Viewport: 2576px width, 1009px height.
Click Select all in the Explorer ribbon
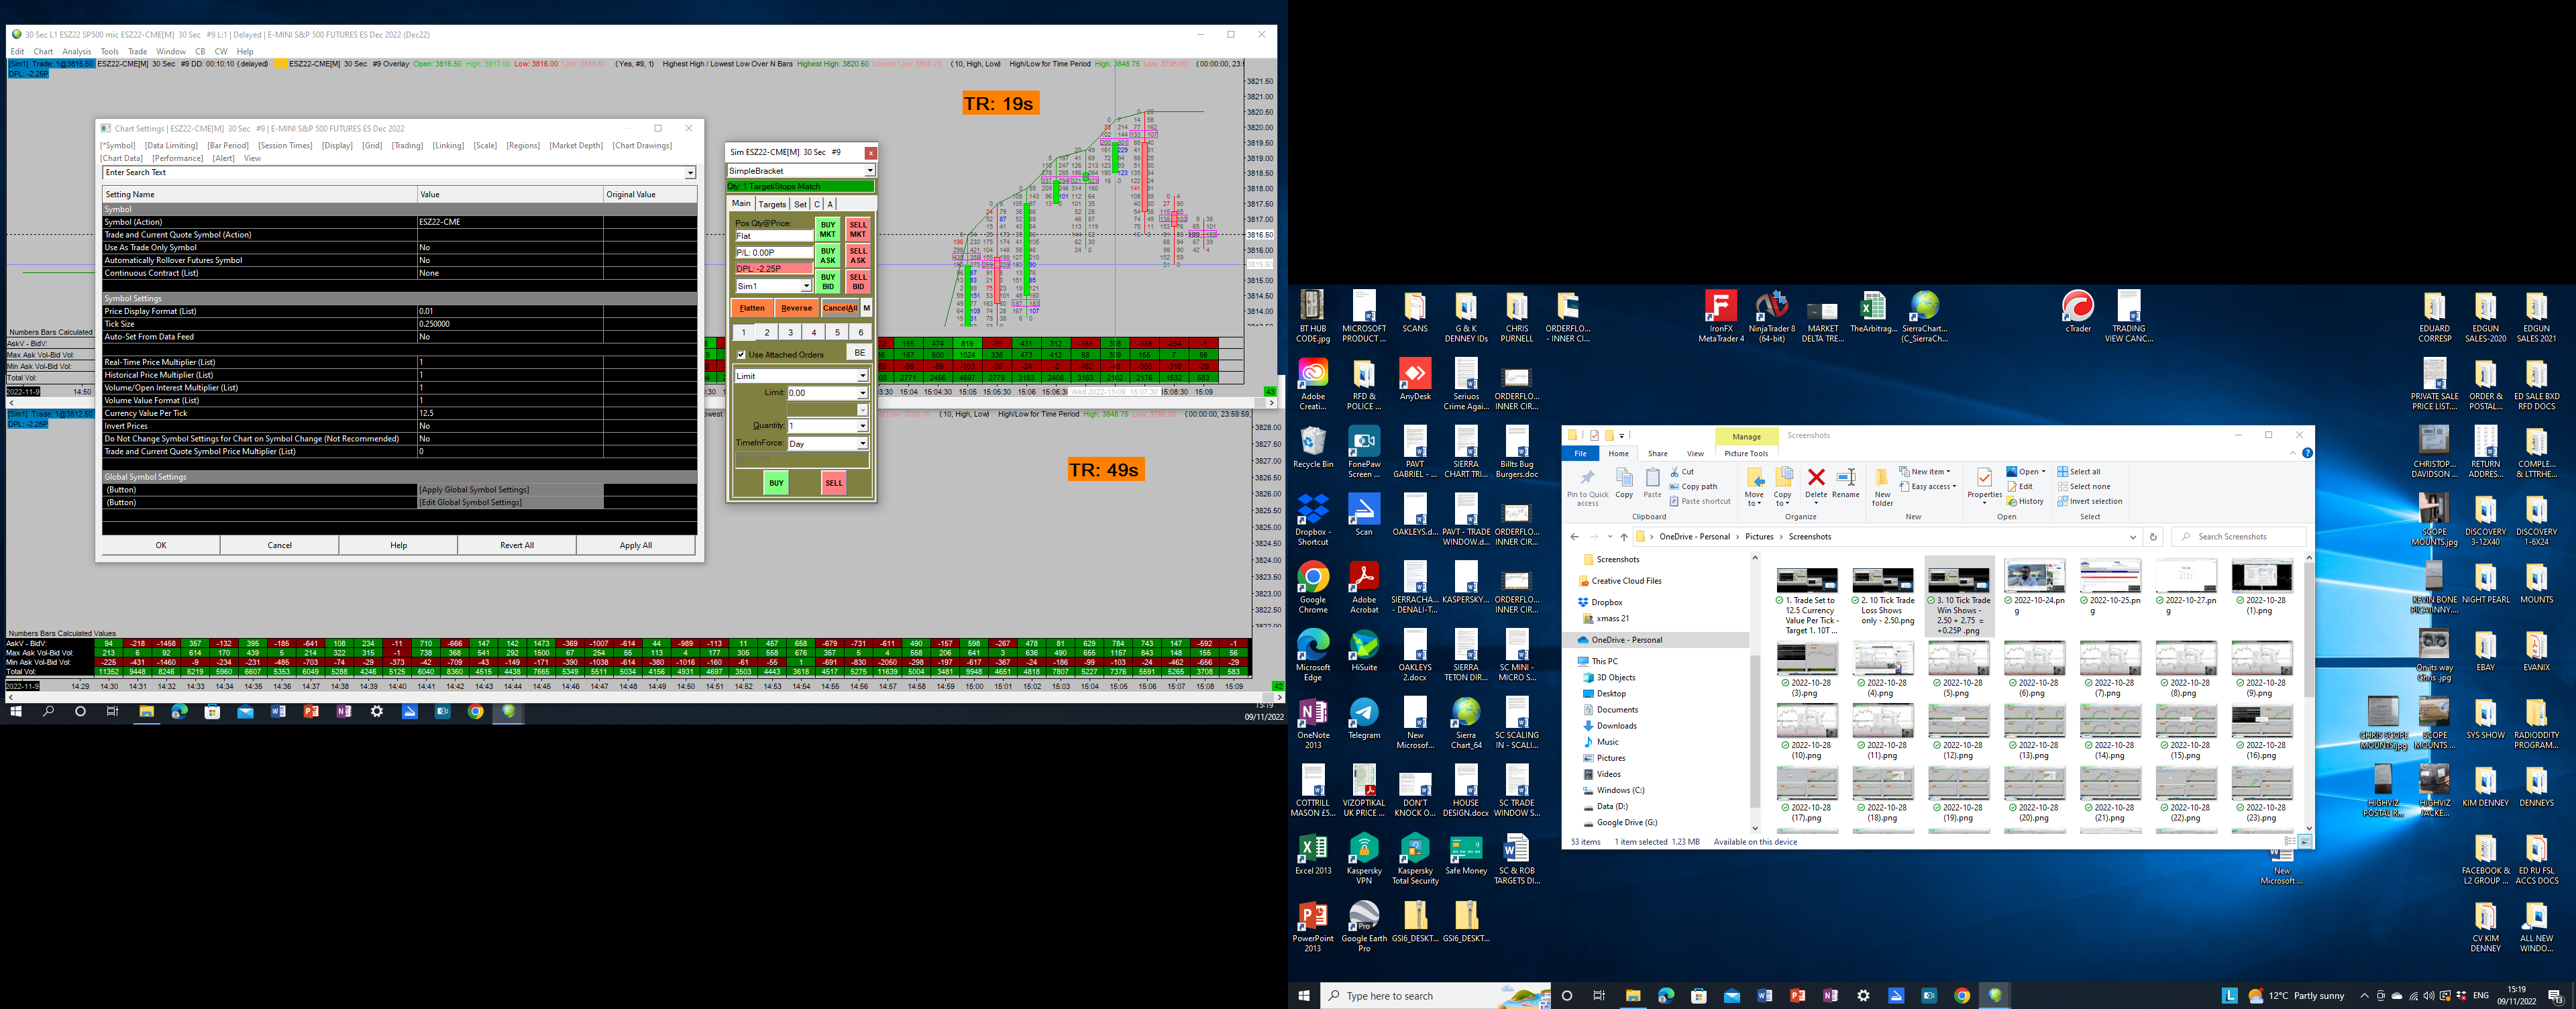(x=2079, y=472)
